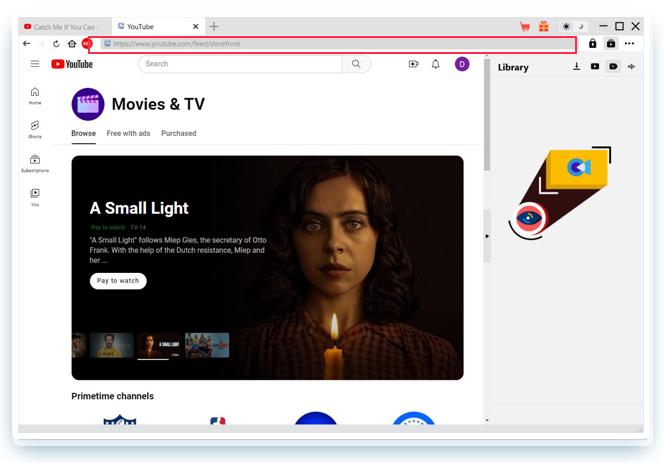664x463 pixels.
Task: Select the A Small Light carousel thumbnail
Action: (x=159, y=345)
